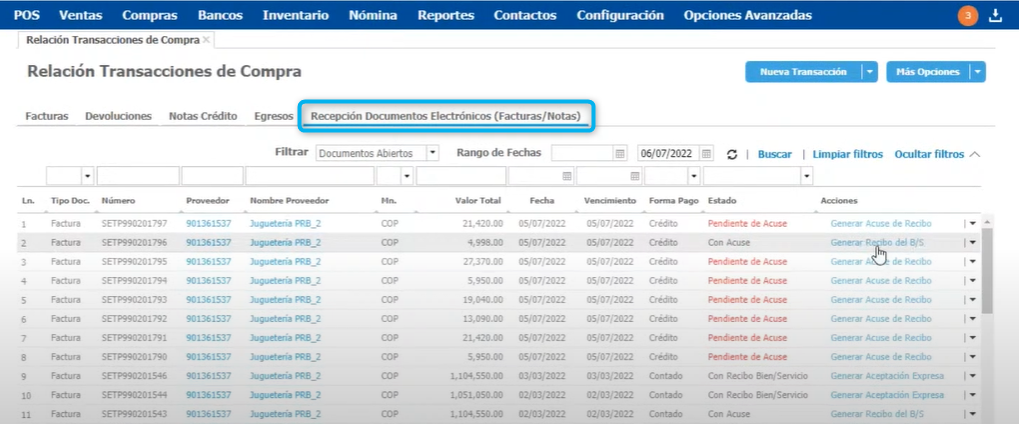This screenshot has height=424, width=1019.
Task: Open calendar icon in Vencimiento column filter
Action: tap(635, 176)
